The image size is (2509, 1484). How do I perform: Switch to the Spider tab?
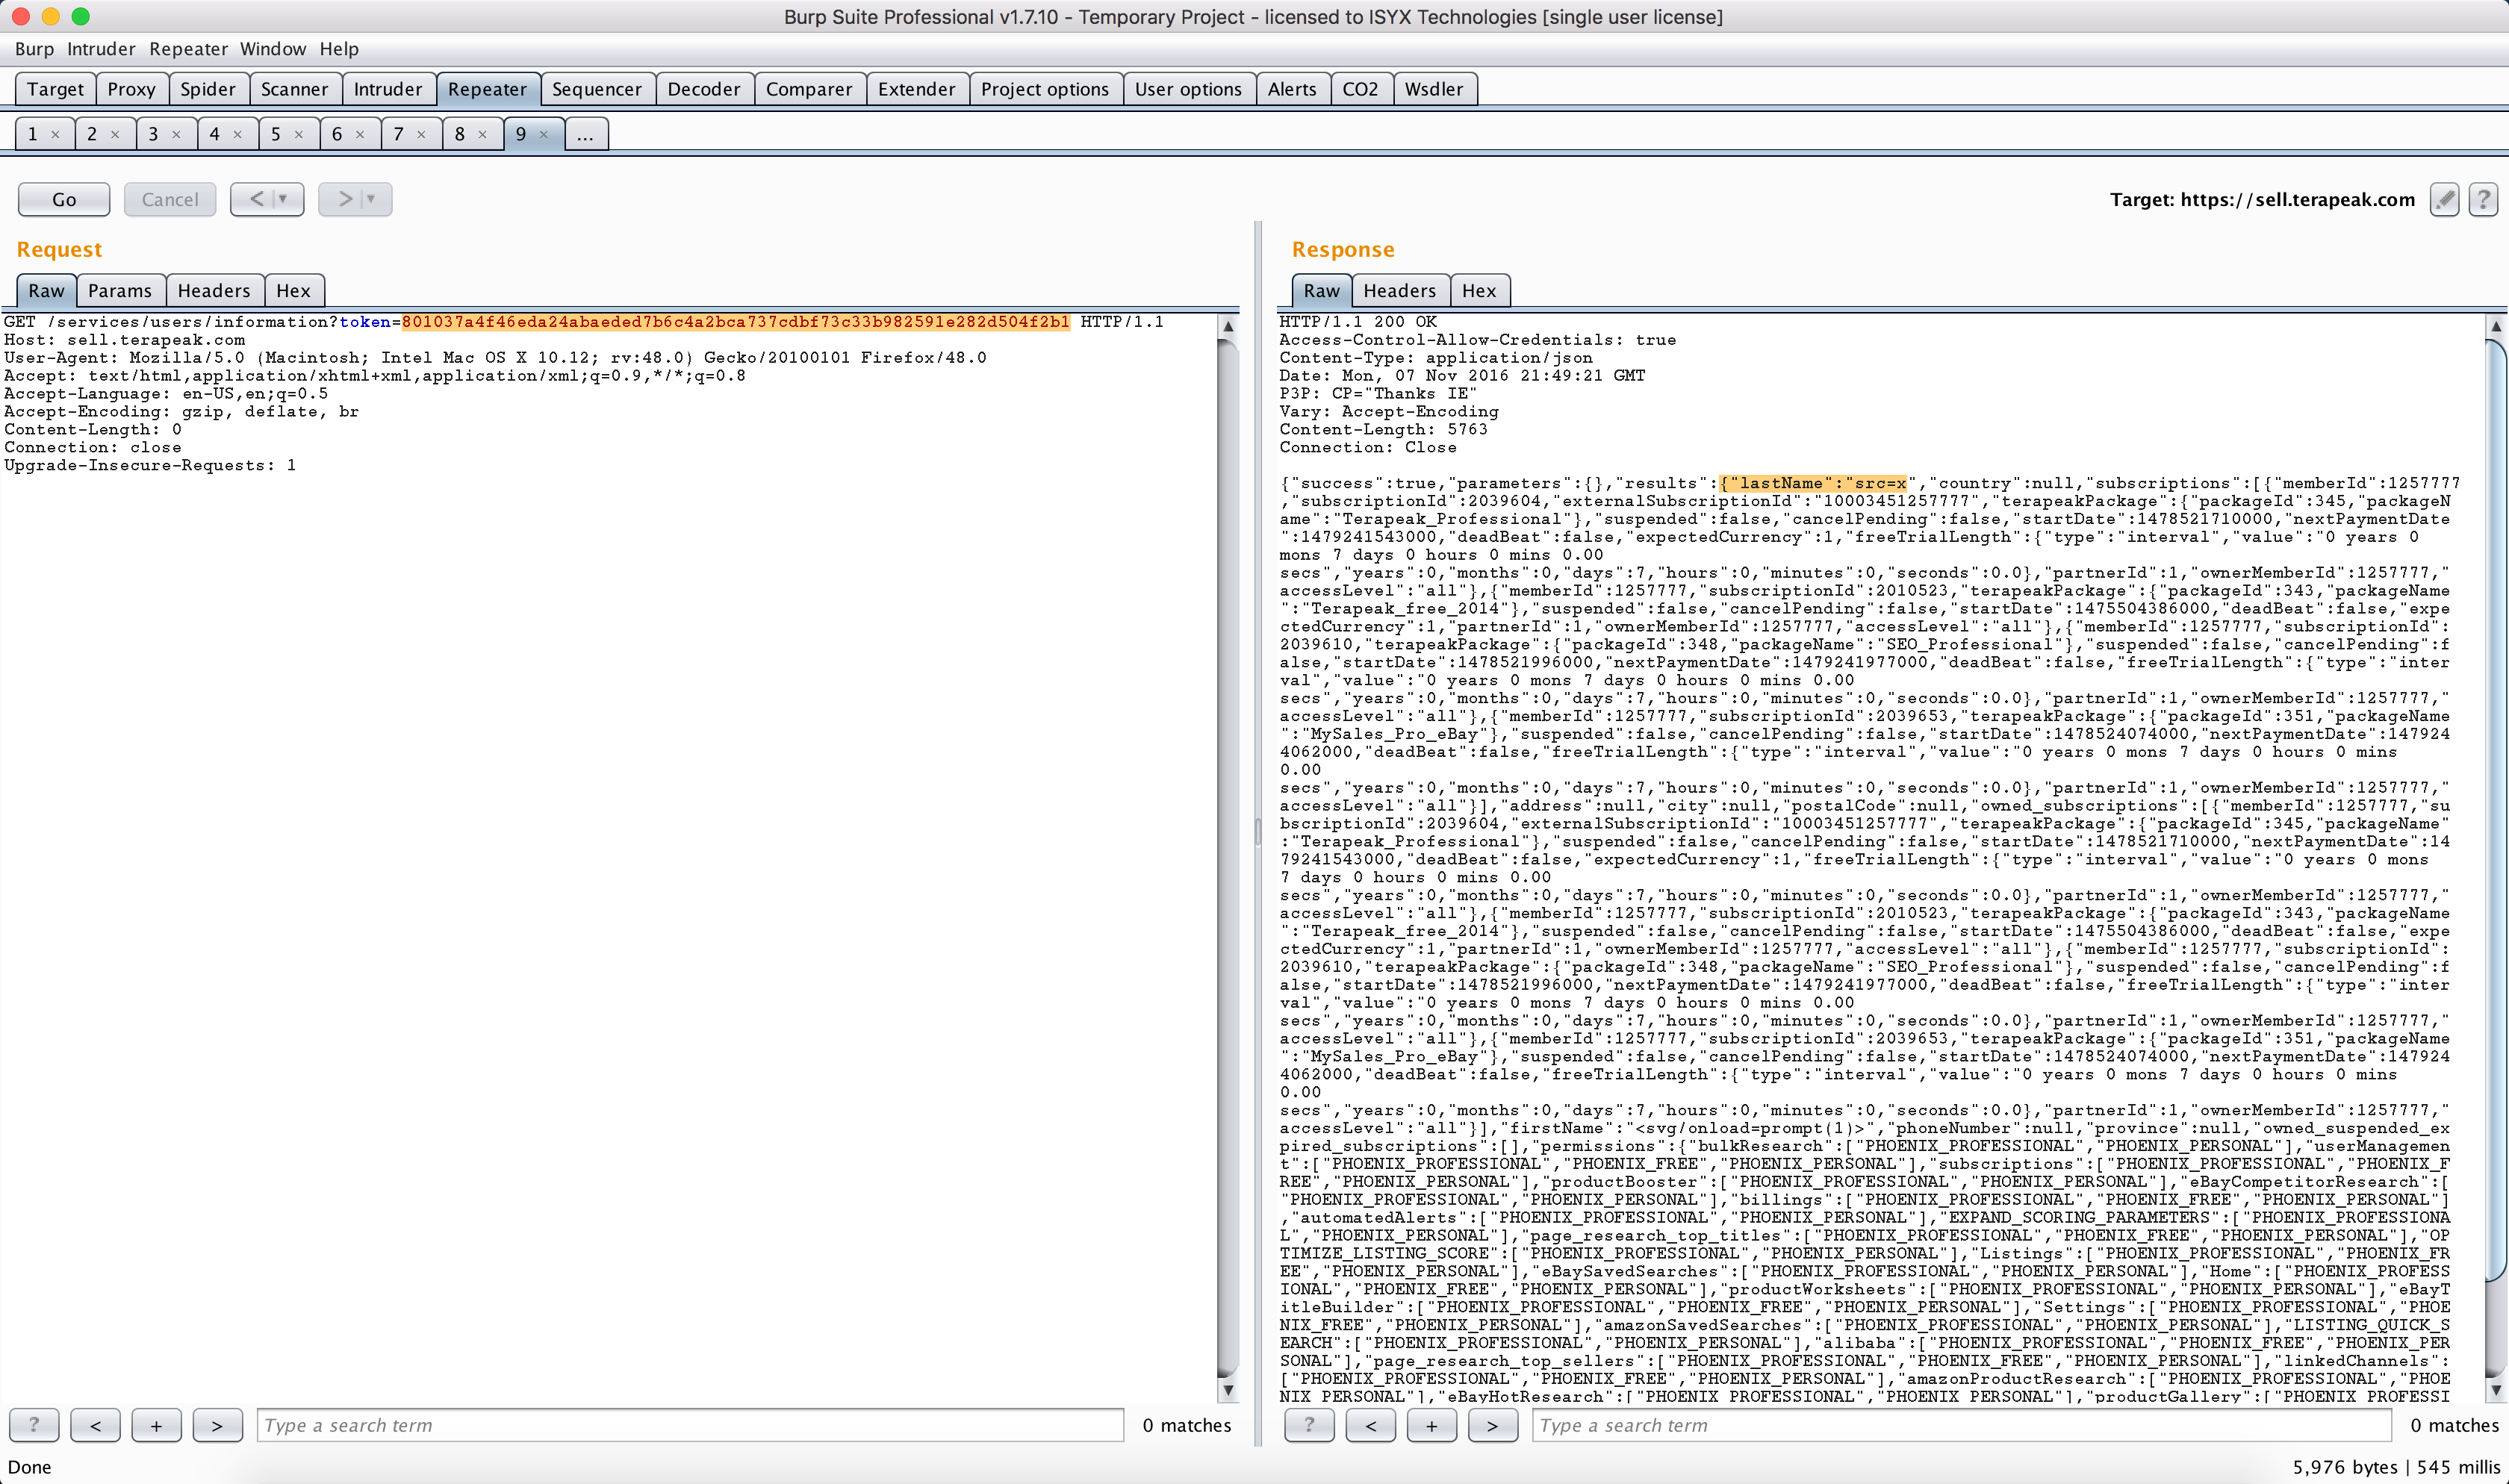click(x=208, y=89)
